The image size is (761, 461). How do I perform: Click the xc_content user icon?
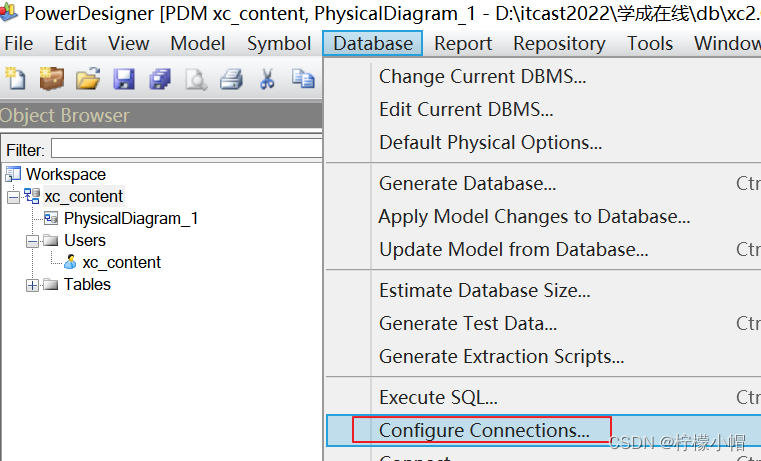coord(70,262)
